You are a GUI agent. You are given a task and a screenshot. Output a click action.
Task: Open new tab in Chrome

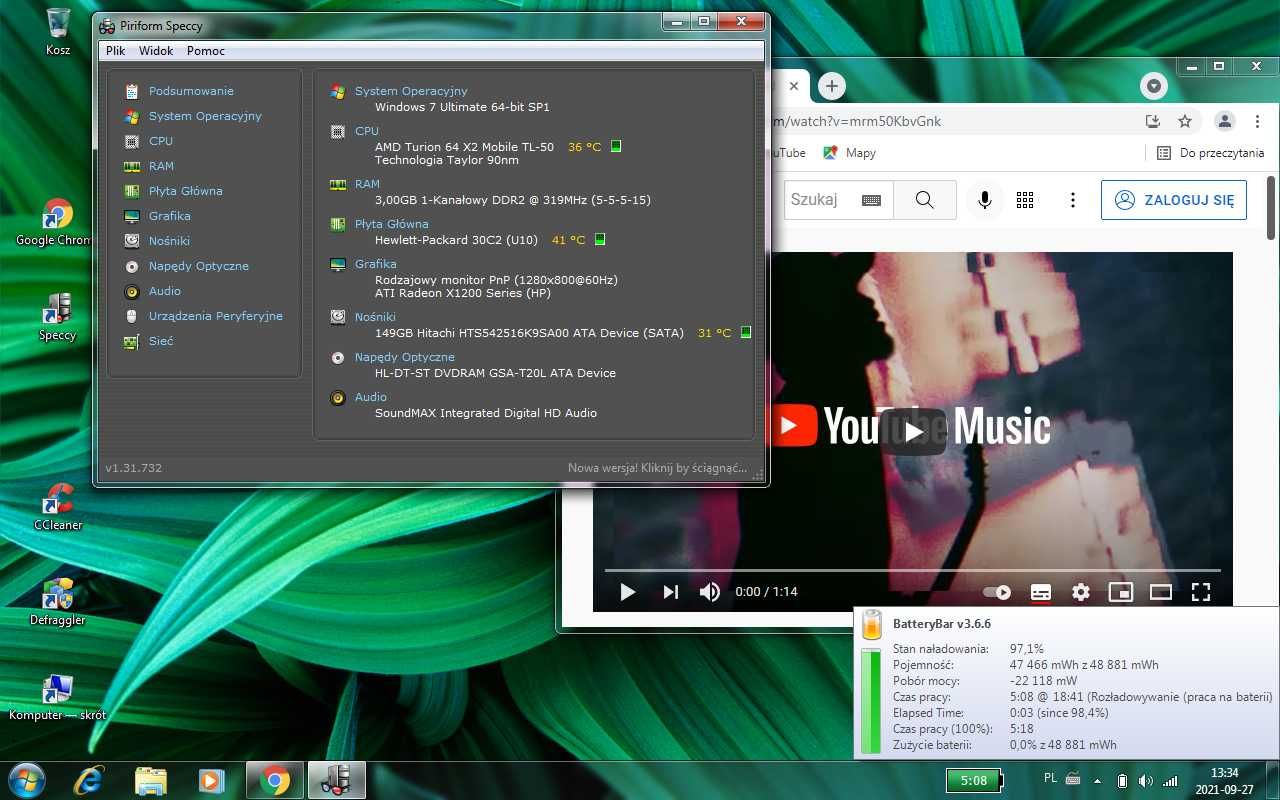pos(832,86)
